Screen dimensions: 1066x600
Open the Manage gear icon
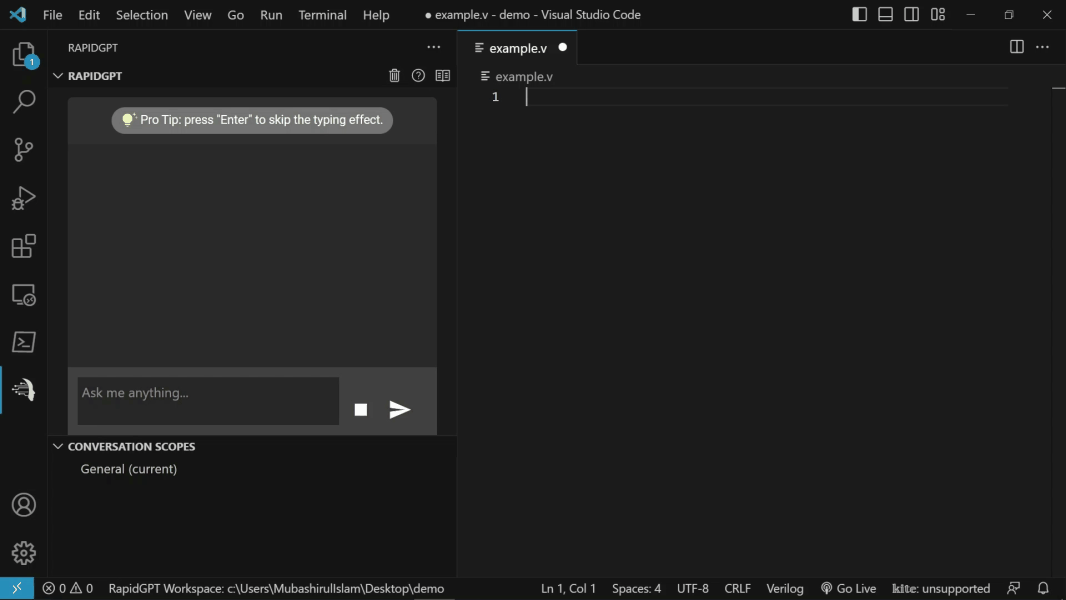click(24, 553)
